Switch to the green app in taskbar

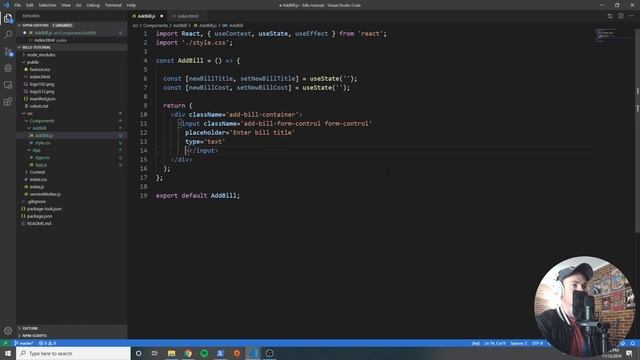(x=204, y=353)
